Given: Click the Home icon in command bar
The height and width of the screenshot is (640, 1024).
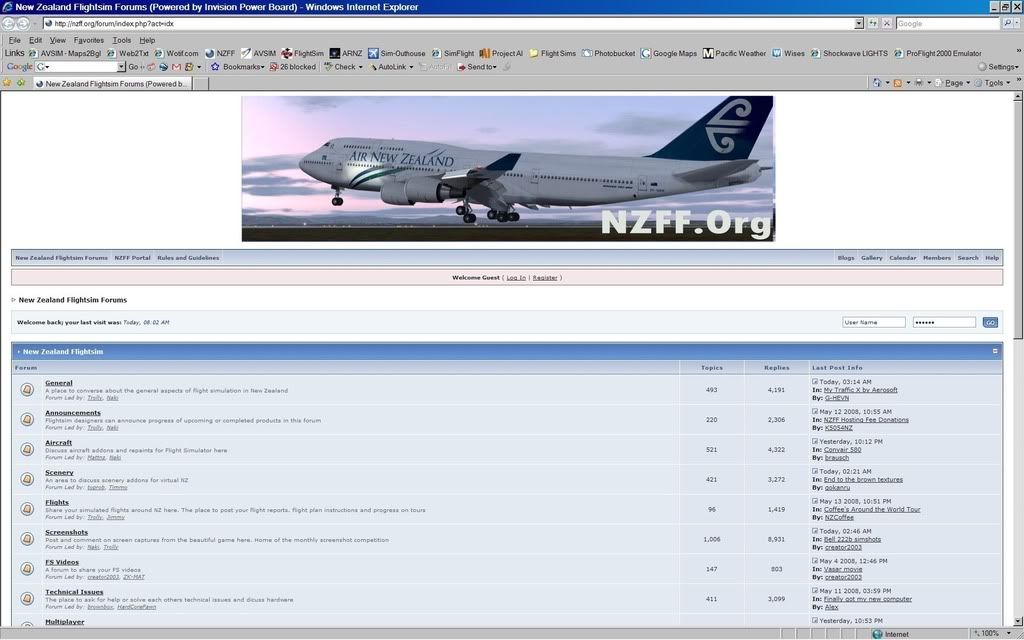Looking at the screenshot, I should pos(877,83).
